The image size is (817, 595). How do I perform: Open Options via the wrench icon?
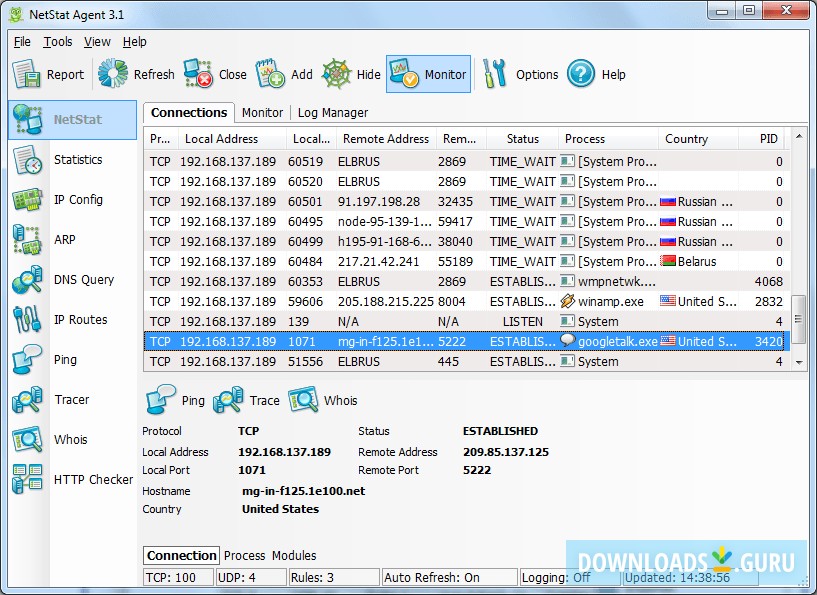pyautogui.click(x=494, y=74)
